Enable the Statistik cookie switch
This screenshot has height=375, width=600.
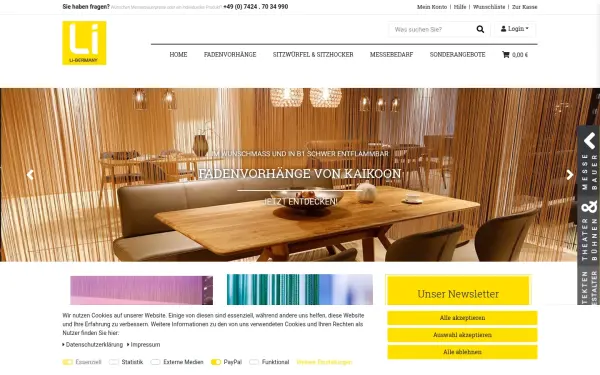[x=114, y=362]
